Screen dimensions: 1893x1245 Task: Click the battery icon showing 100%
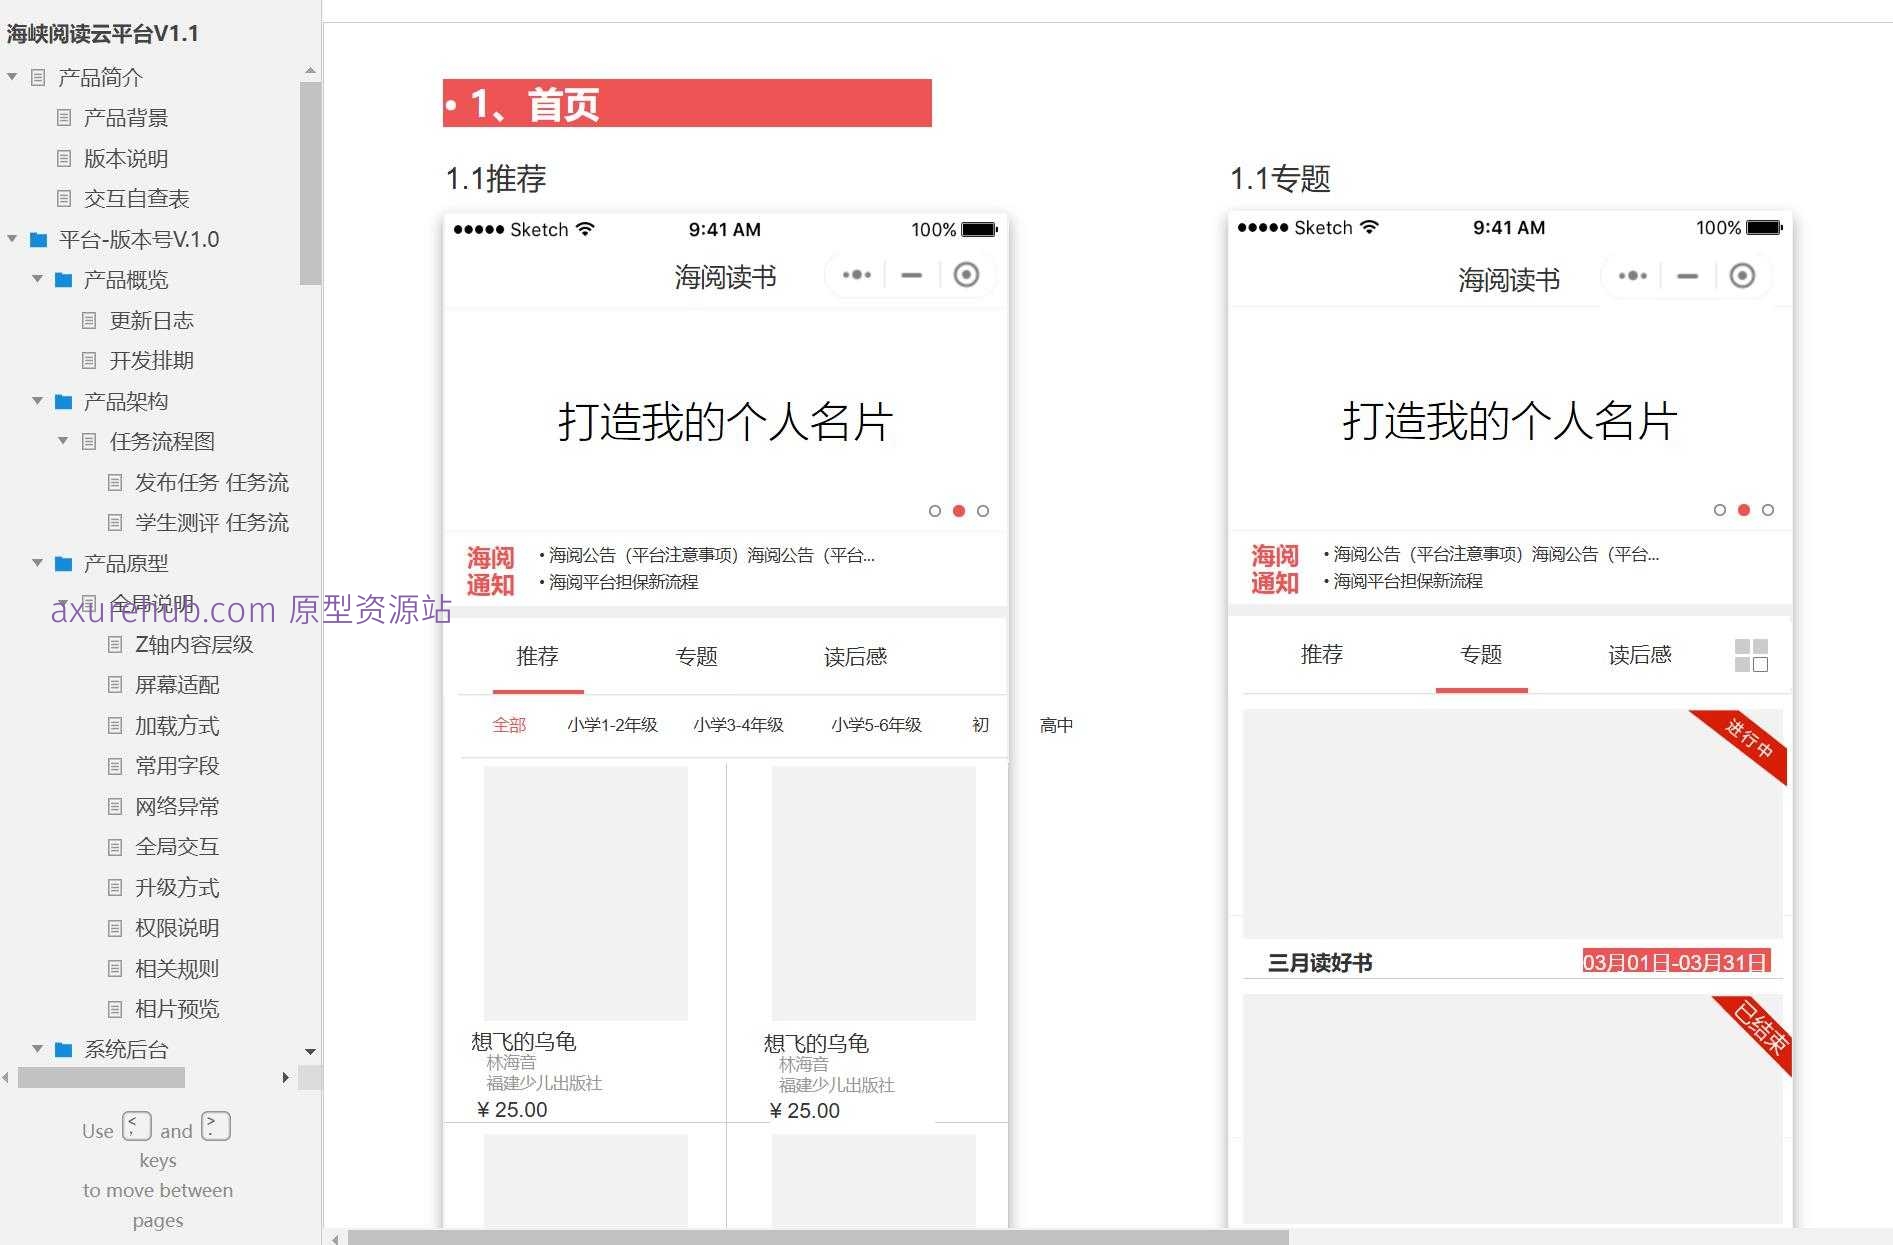point(977,229)
